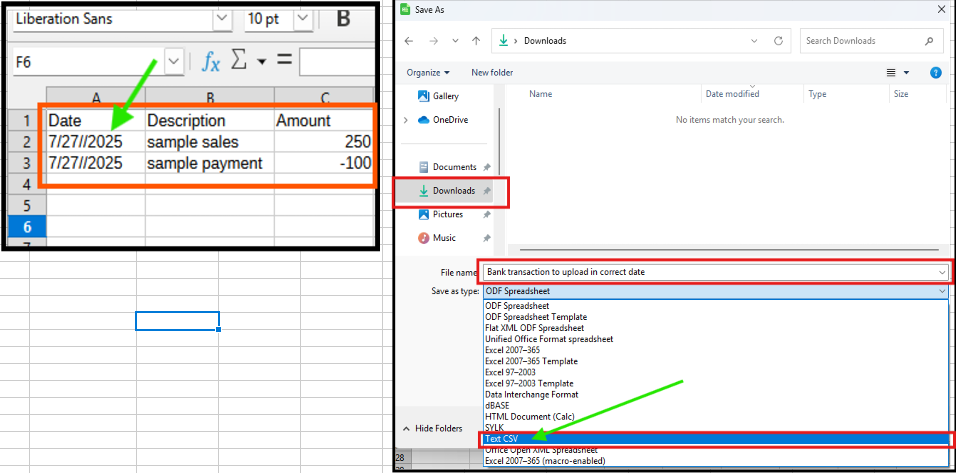This screenshot has height=473, width=956.
Task: Go forward in Save As dialog
Action: (x=433, y=41)
